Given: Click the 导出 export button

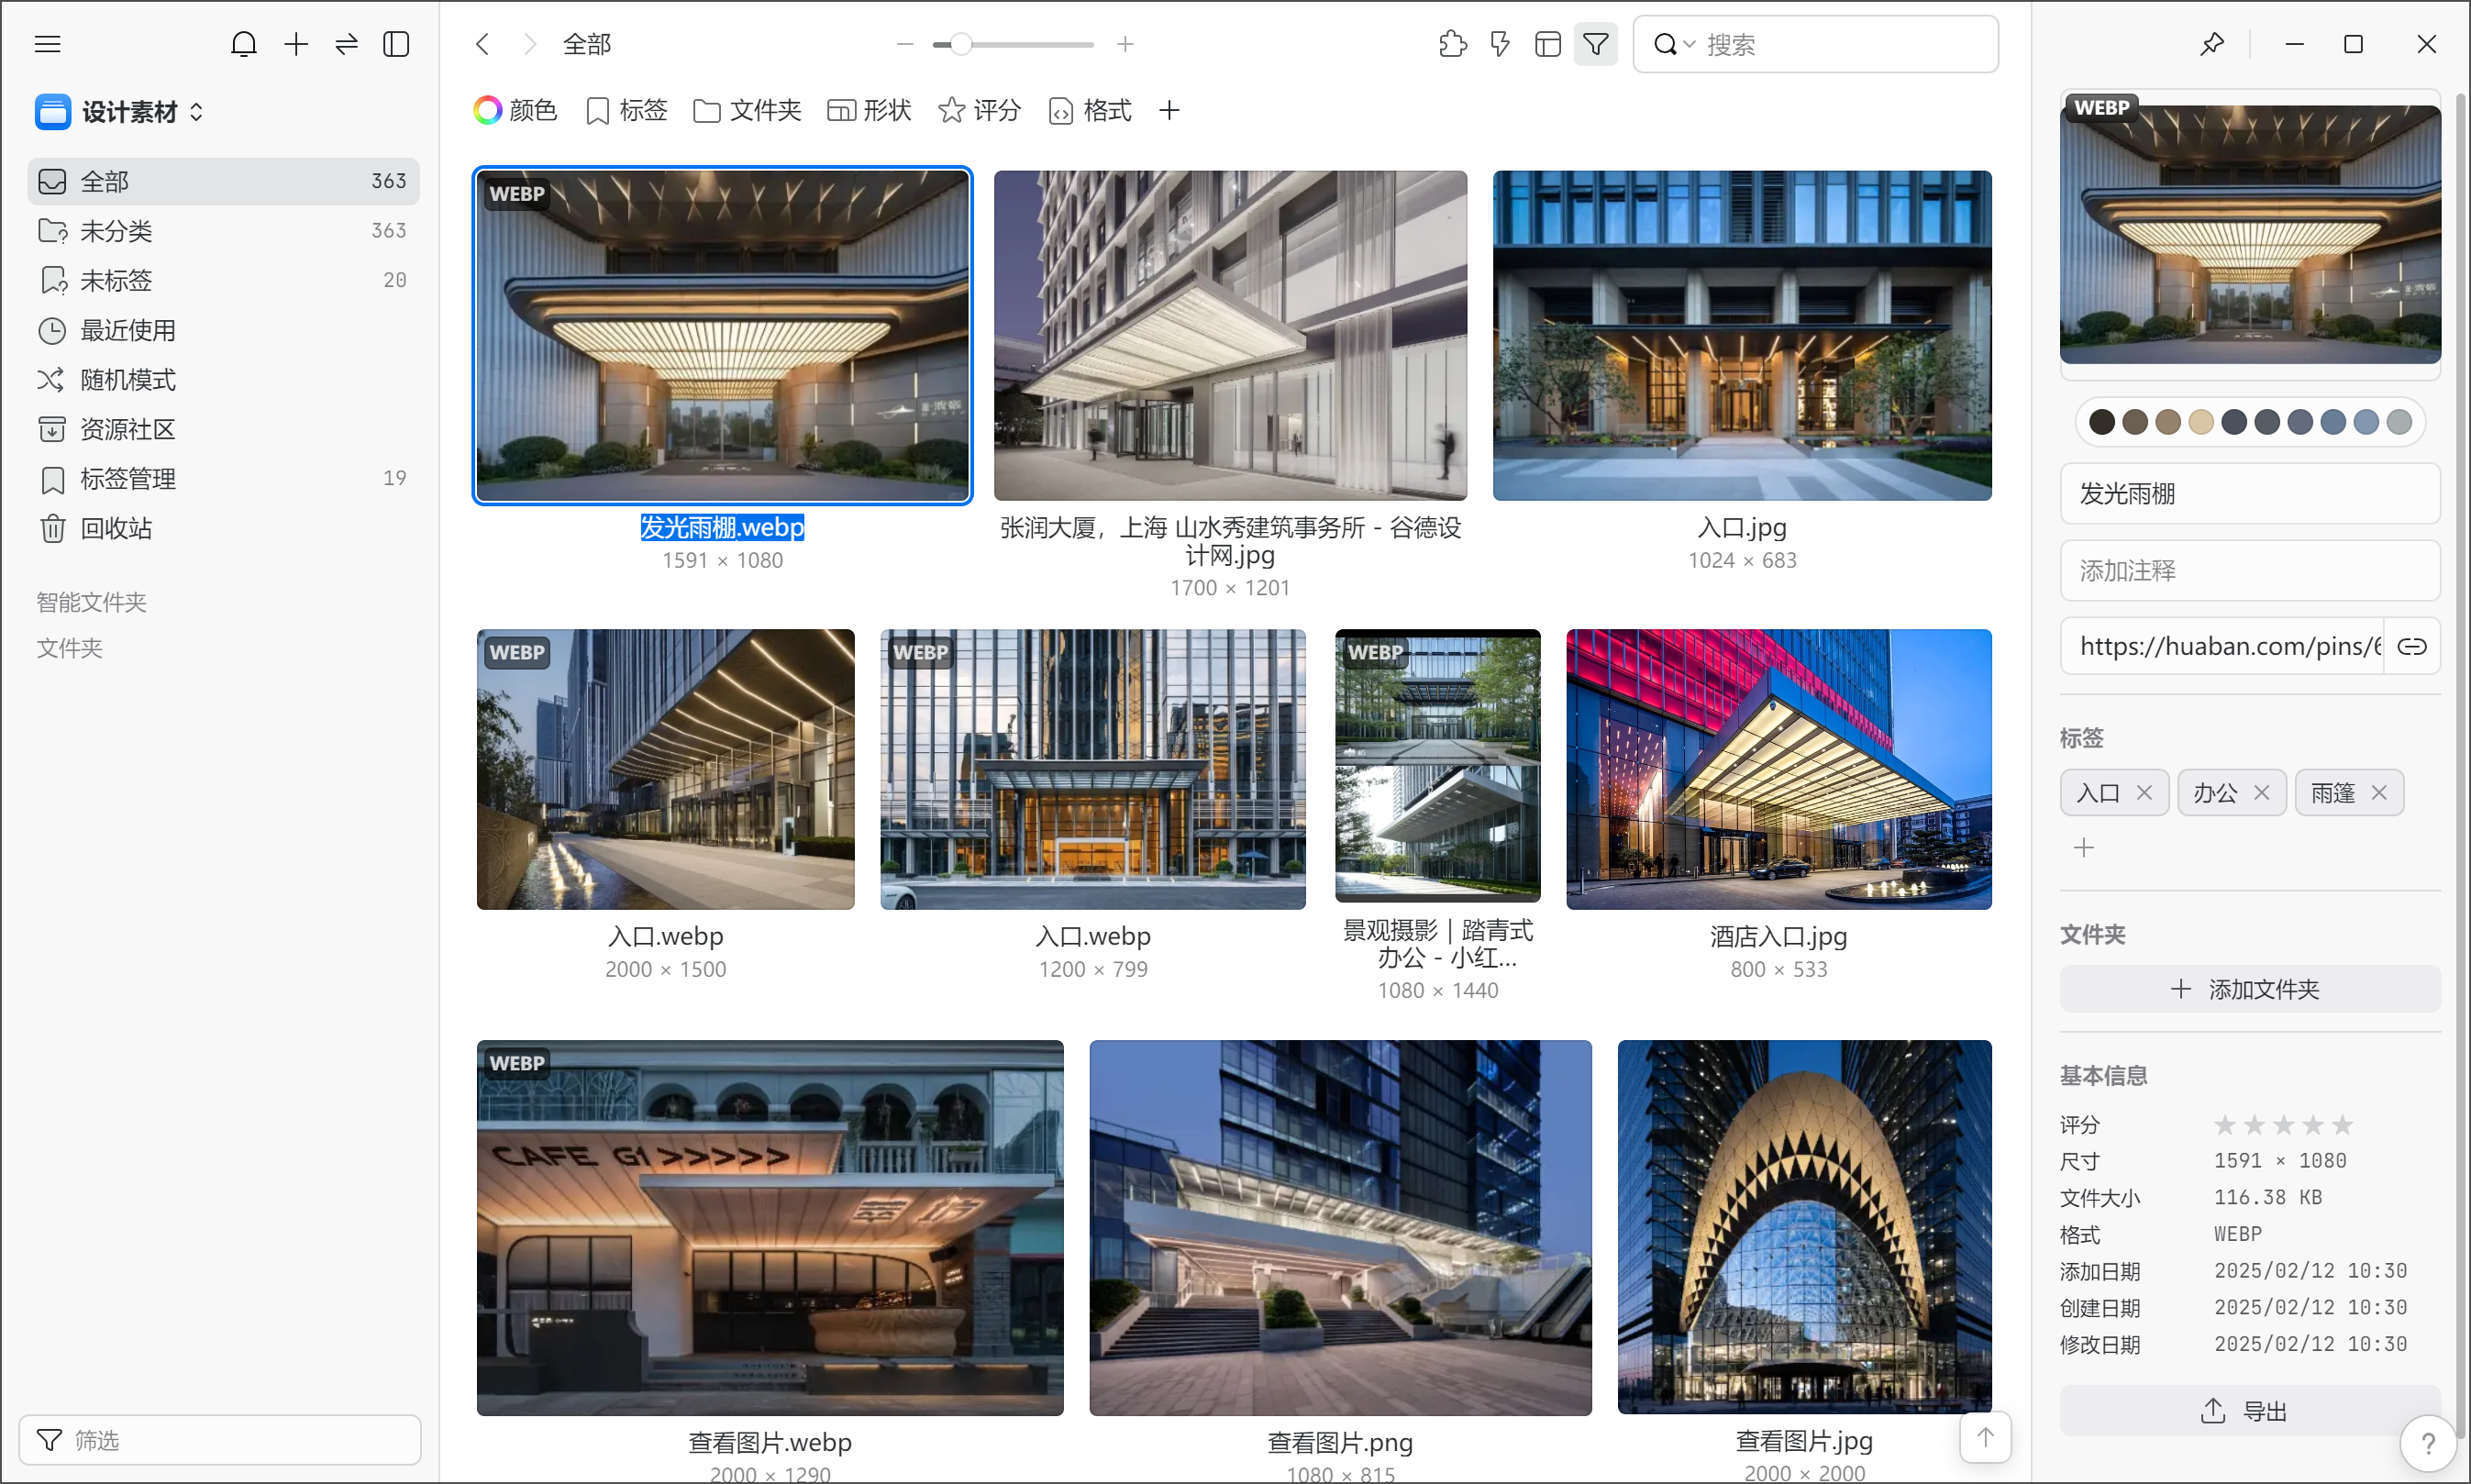Looking at the screenshot, I should point(2249,1411).
